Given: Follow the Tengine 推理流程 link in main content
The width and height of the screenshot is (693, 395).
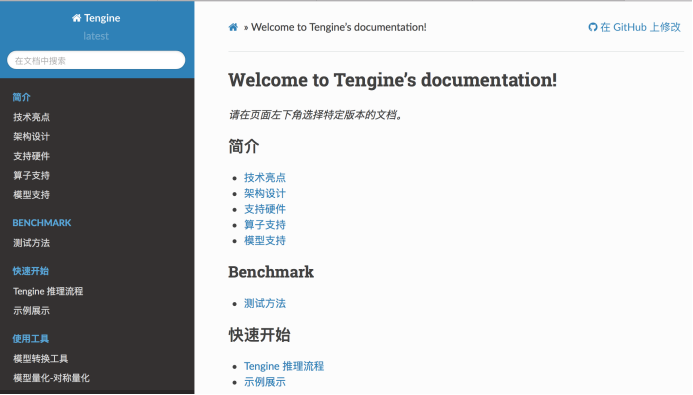Looking at the screenshot, I should 284,366.
